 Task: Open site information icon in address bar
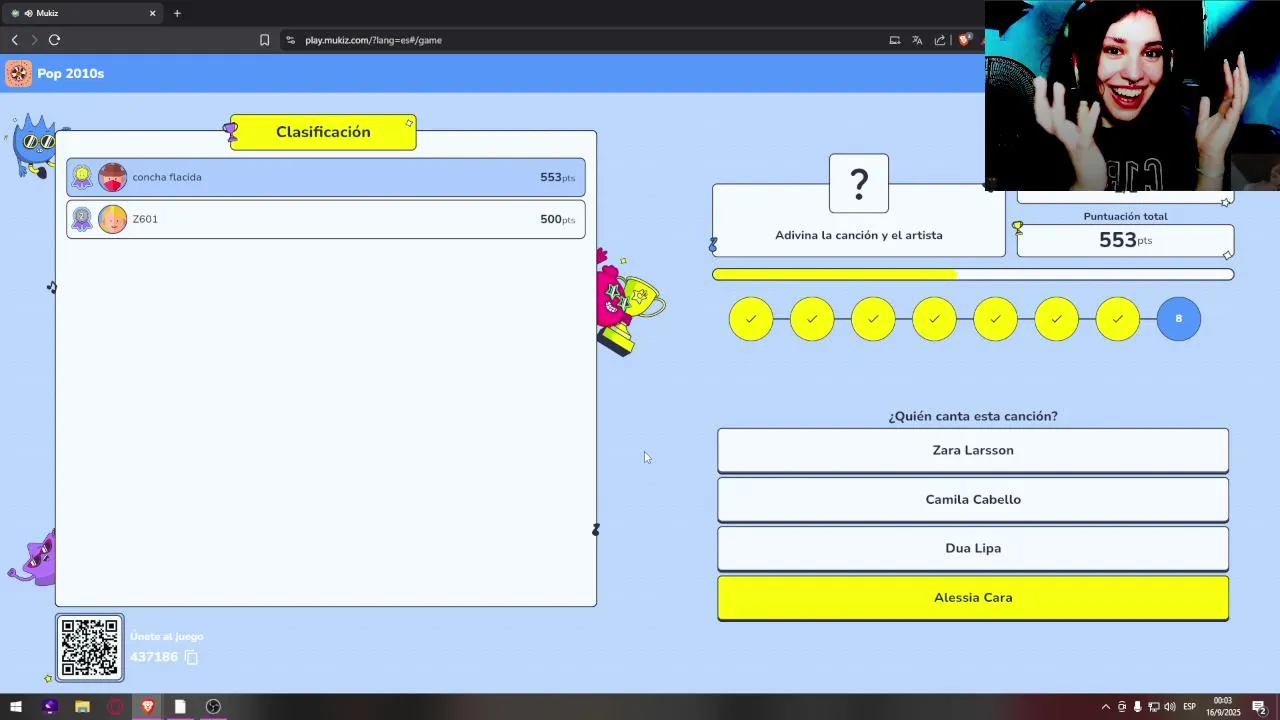[x=290, y=40]
